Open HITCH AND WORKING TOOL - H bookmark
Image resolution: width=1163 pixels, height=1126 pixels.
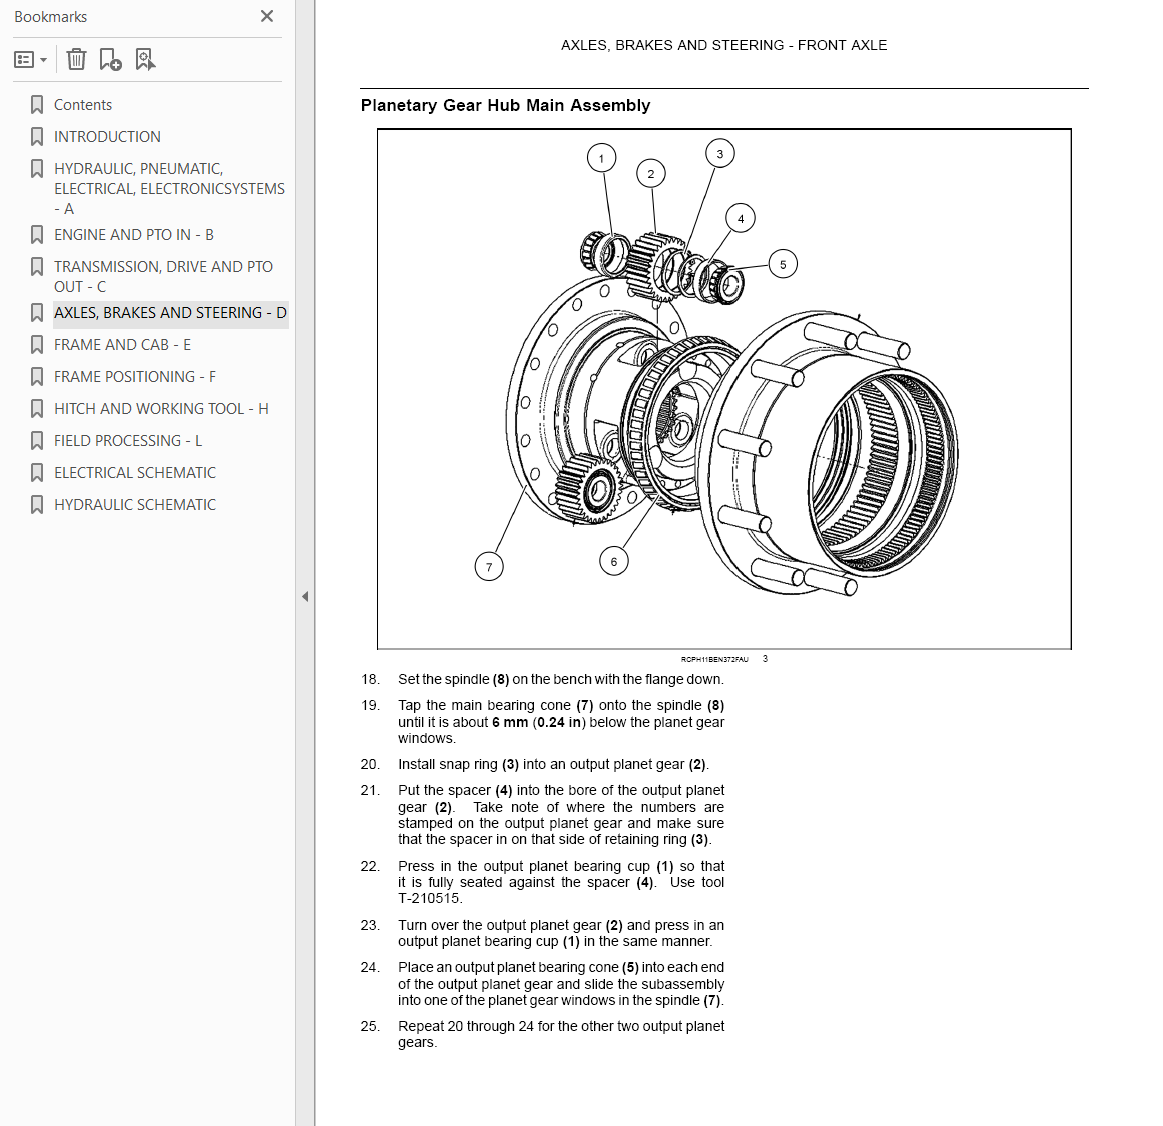pos(161,409)
